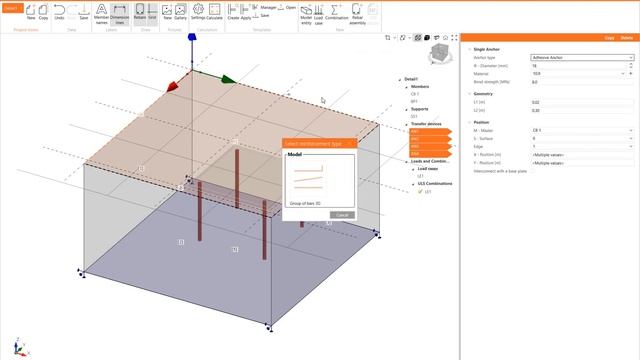Select SS1 support in tree
Image resolution: width=640 pixels, height=360 pixels.
point(414,117)
